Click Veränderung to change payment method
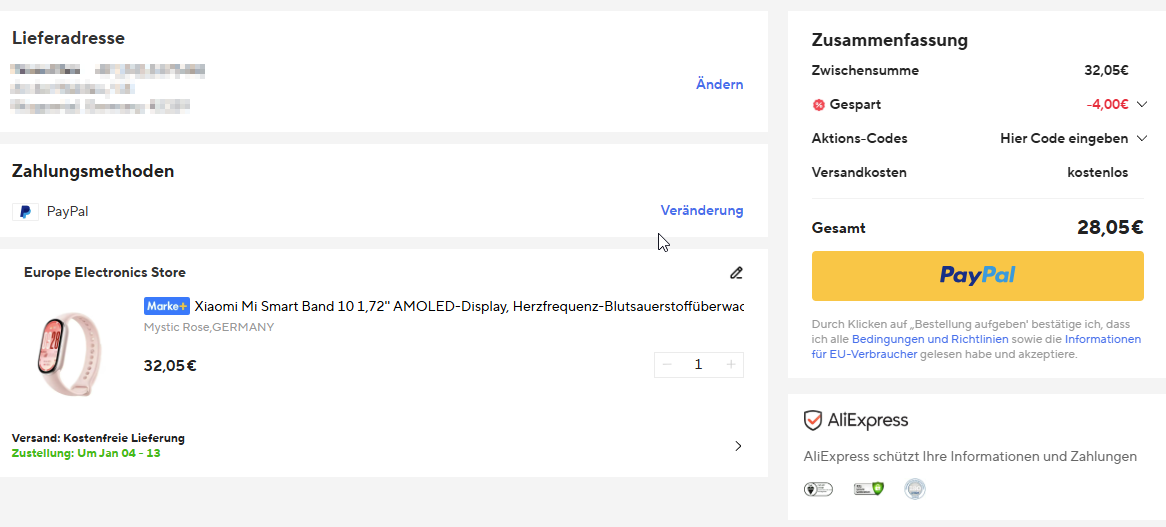 (x=701, y=211)
